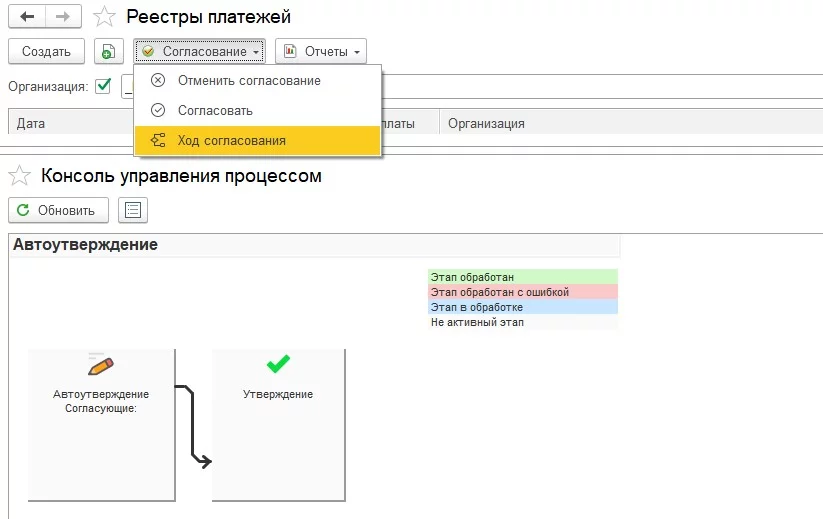The image size is (823, 519).
Task: Choose Согласовать from the menu
Action: click(215, 110)
